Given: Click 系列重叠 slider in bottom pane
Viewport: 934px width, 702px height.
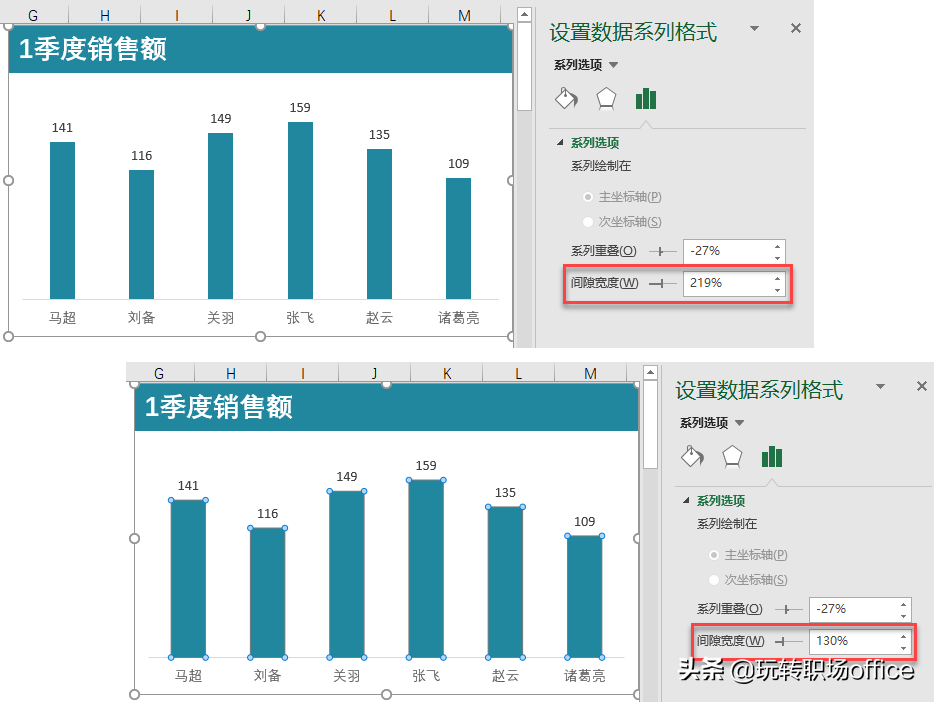Looking at the screenshot, I should (789, 609).
